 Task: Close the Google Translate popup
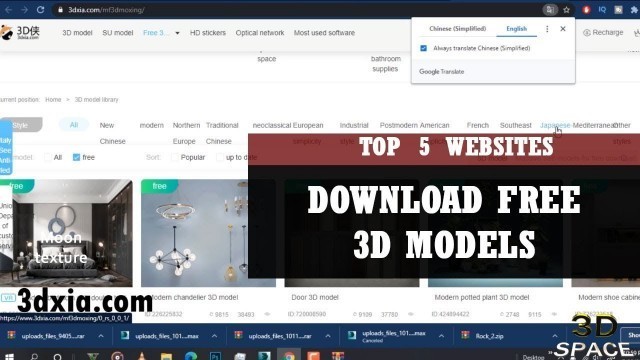click(563, 29)
